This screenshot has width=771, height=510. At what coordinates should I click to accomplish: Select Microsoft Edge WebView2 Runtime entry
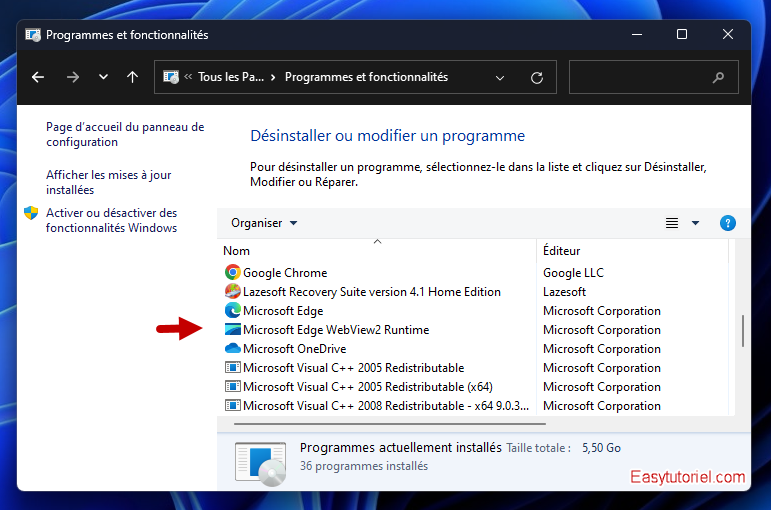point(336,330)
